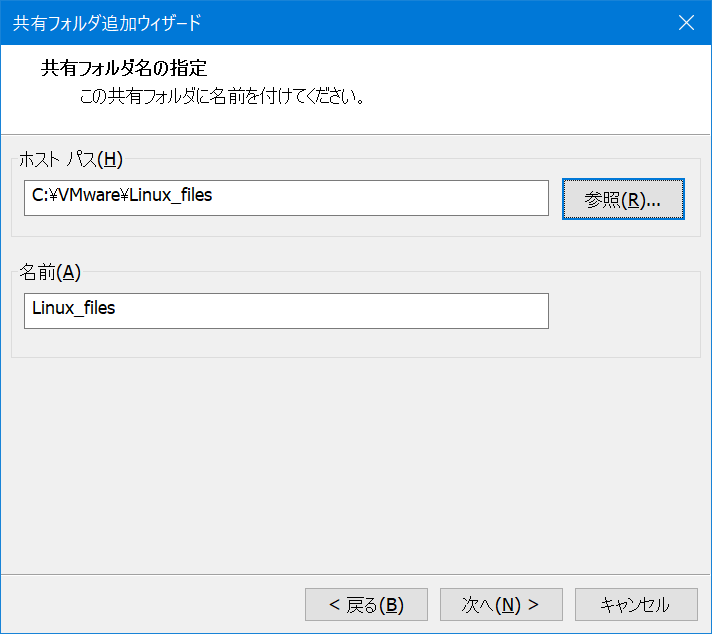The width and height of the screenshot is (712, 634).
Task: Go back with the < 戻る(B) button
Action: [366, 604]
